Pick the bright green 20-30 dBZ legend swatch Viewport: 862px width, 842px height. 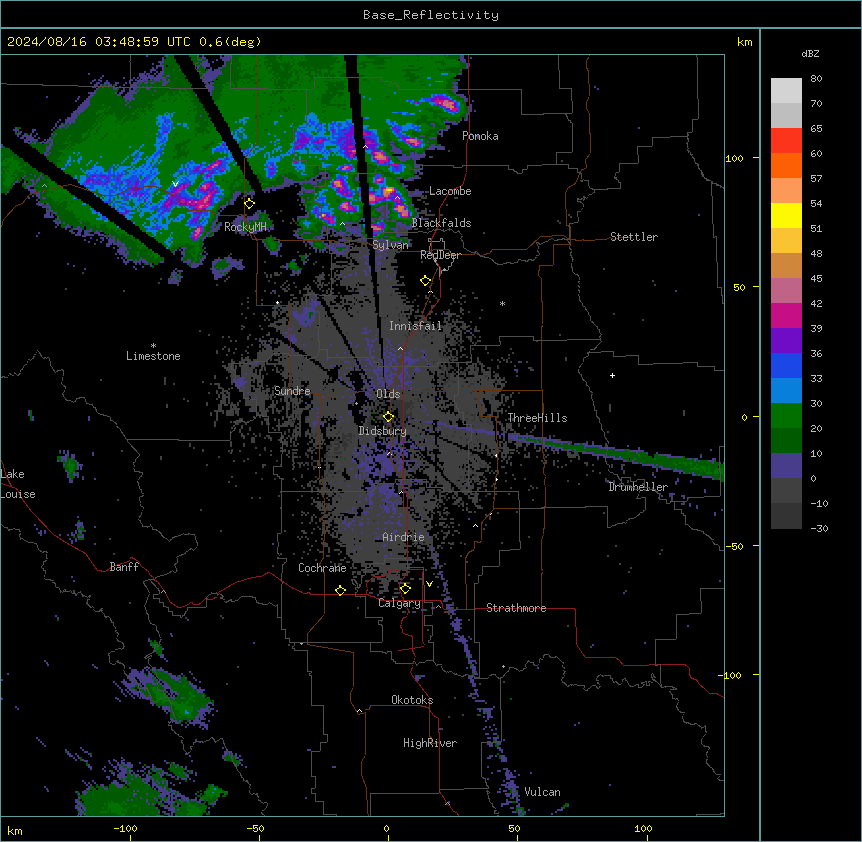(x=786, y=416)
